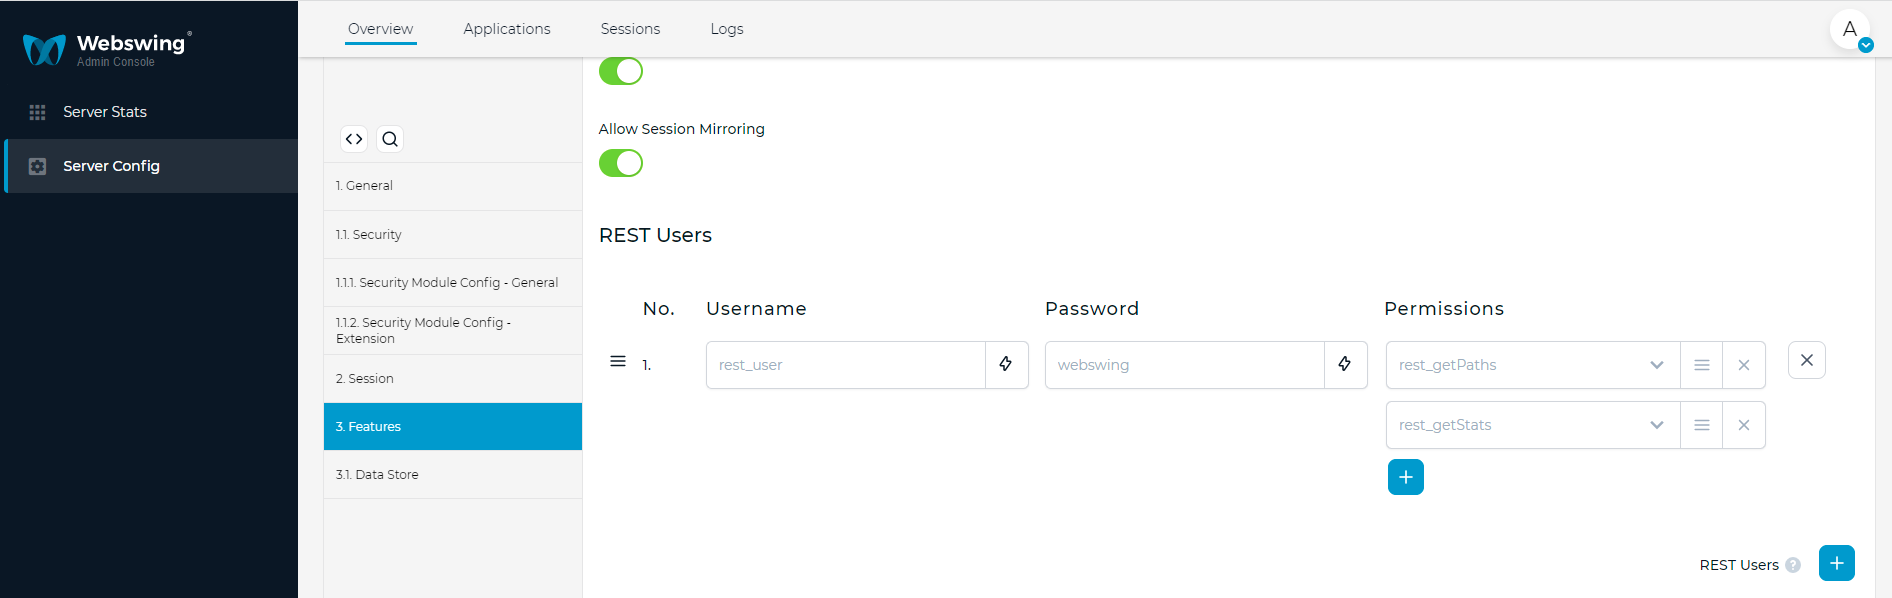Click the Server Config gear icon
The image size is (1892, 598).
tap(38, 166)
